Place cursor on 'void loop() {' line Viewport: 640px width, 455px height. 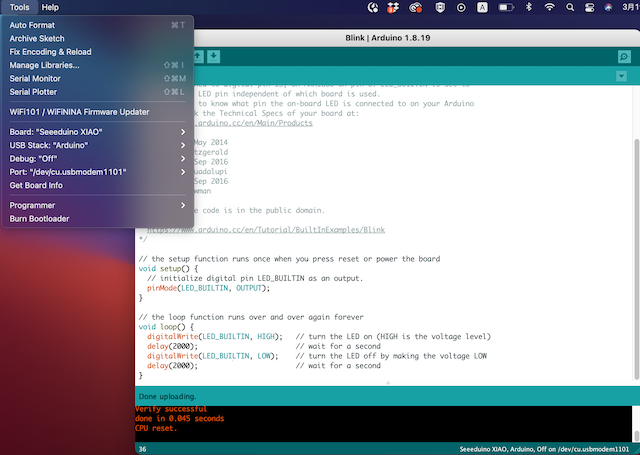(x=167, y=327)
